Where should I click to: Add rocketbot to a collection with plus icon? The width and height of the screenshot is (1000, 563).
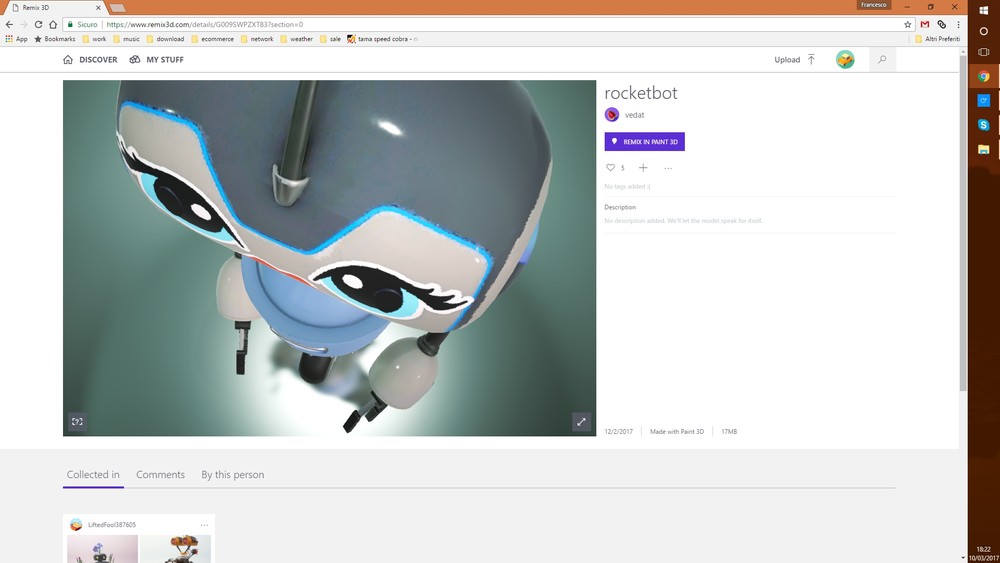click(x=643, y=168)
